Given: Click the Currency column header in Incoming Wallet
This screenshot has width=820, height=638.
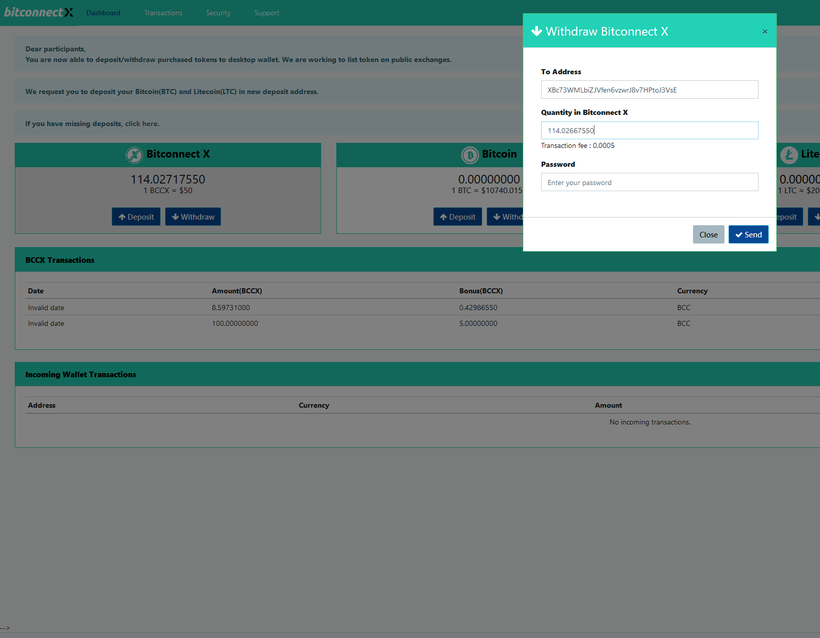Looking at the screenshot, I should [314, 405].
